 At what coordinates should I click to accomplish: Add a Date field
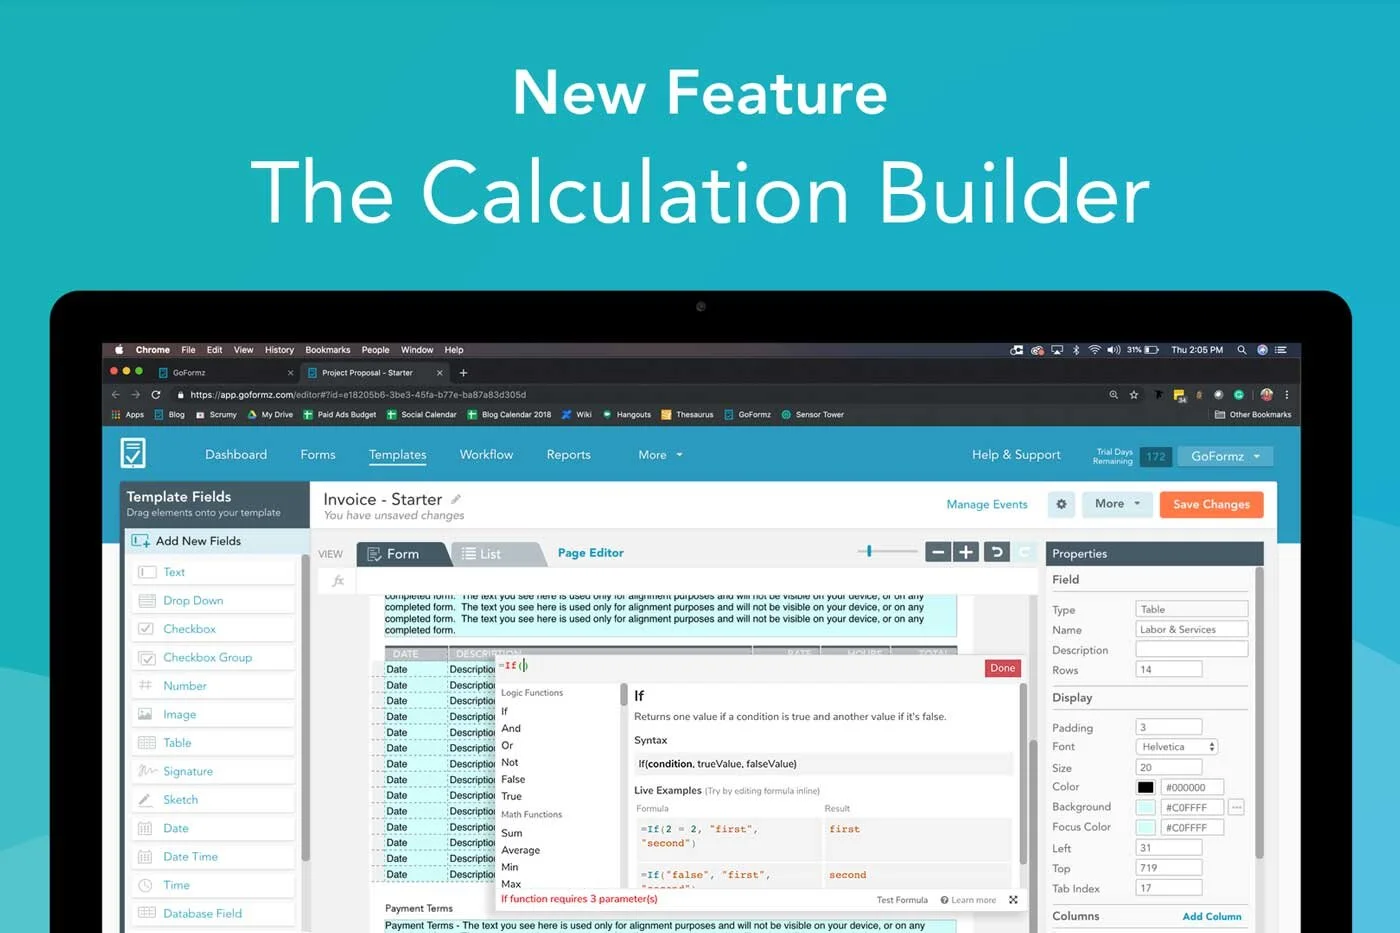point(213,828)
